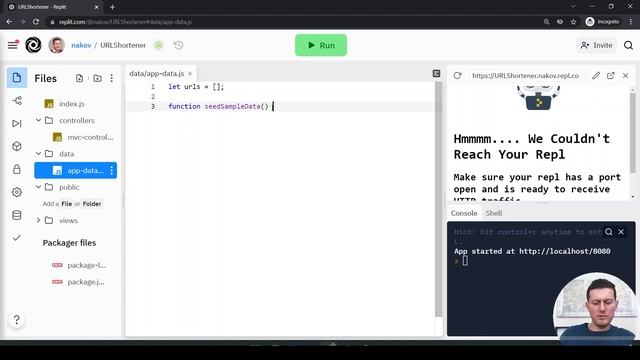Image resolution: width=640 pixels, height=360 pixels.
Task: Open the hamburger main menu
Action: [x=13, y=45]
